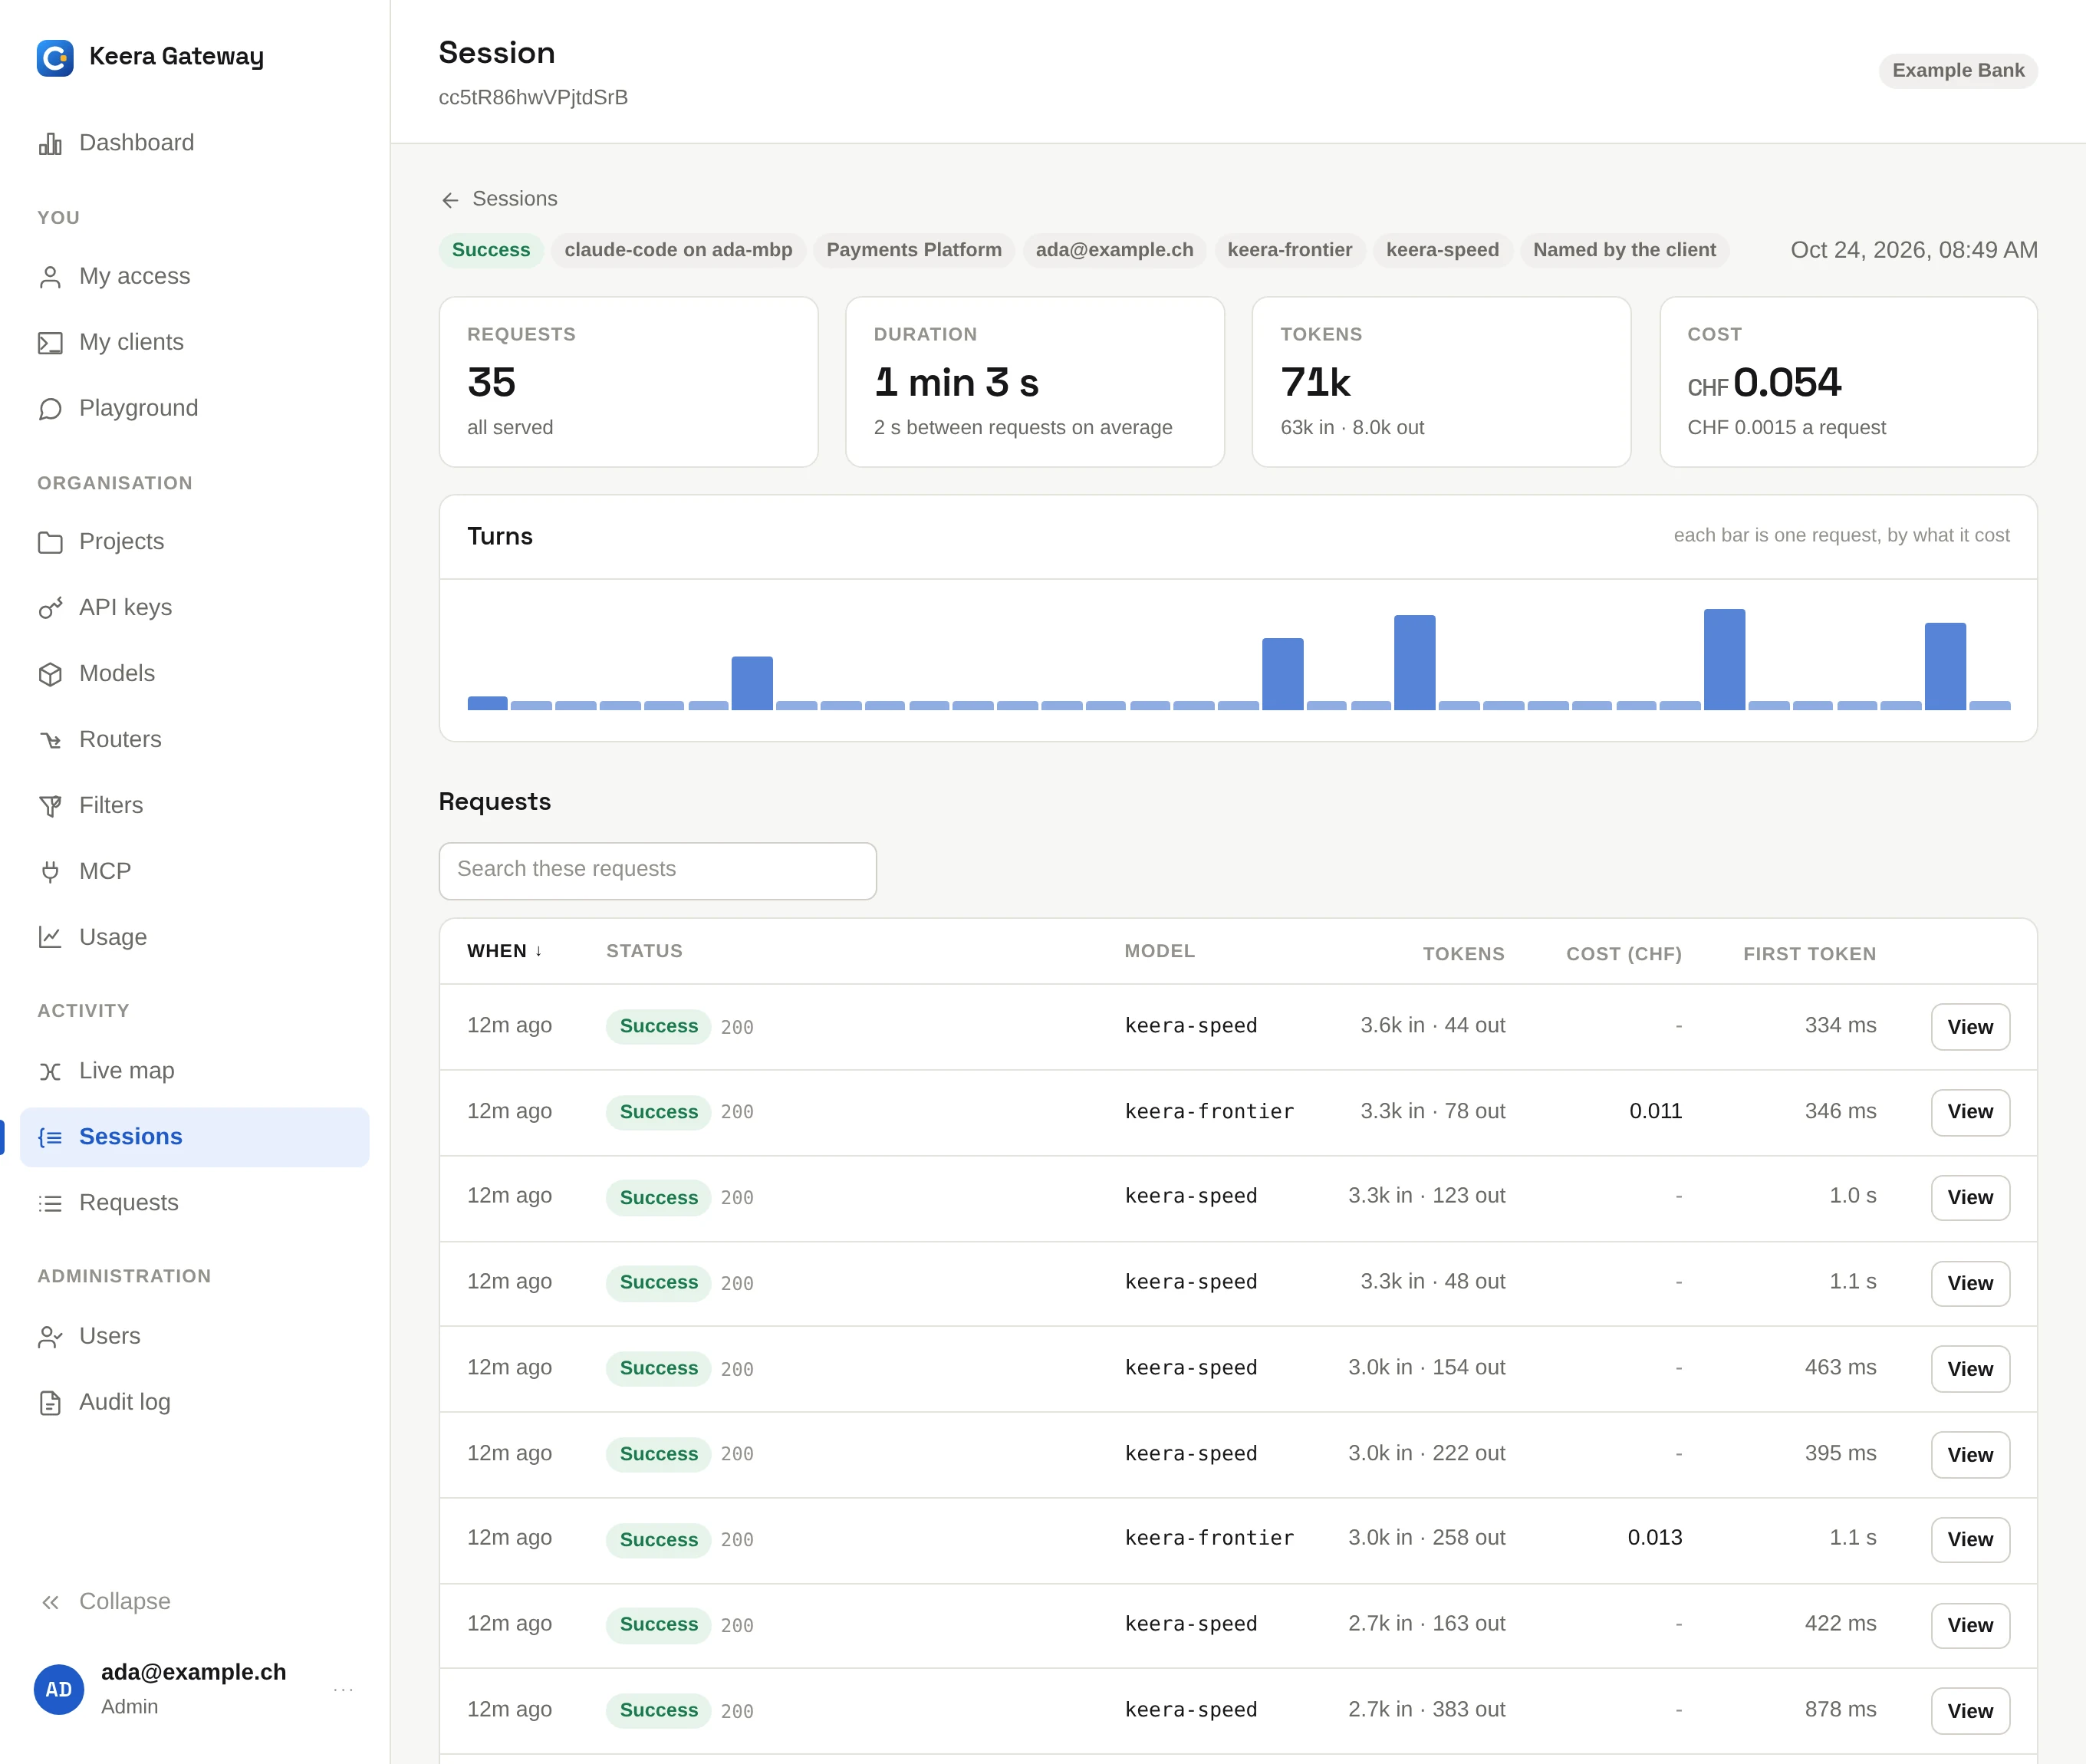Screen dimensions: 2086x1764
Task: Click the MCP plug icon
Action: tap(50, 872)
